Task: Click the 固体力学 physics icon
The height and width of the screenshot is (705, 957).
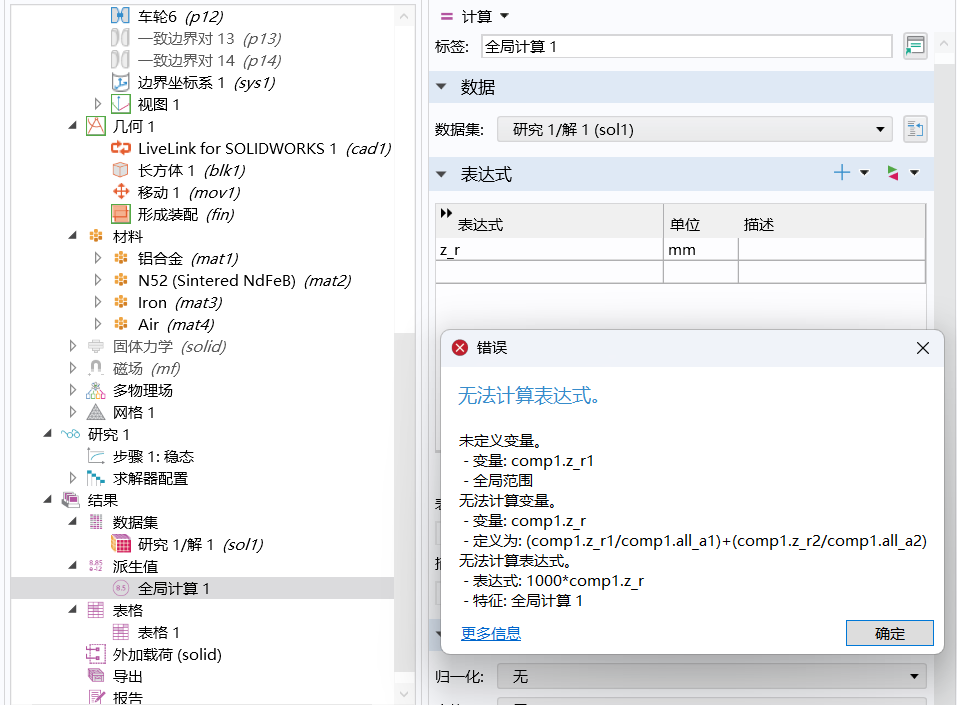Action: [x=96, y=346]
